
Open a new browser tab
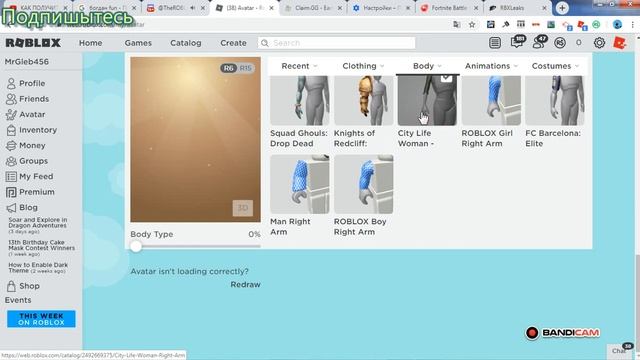(x=562, y=8)
